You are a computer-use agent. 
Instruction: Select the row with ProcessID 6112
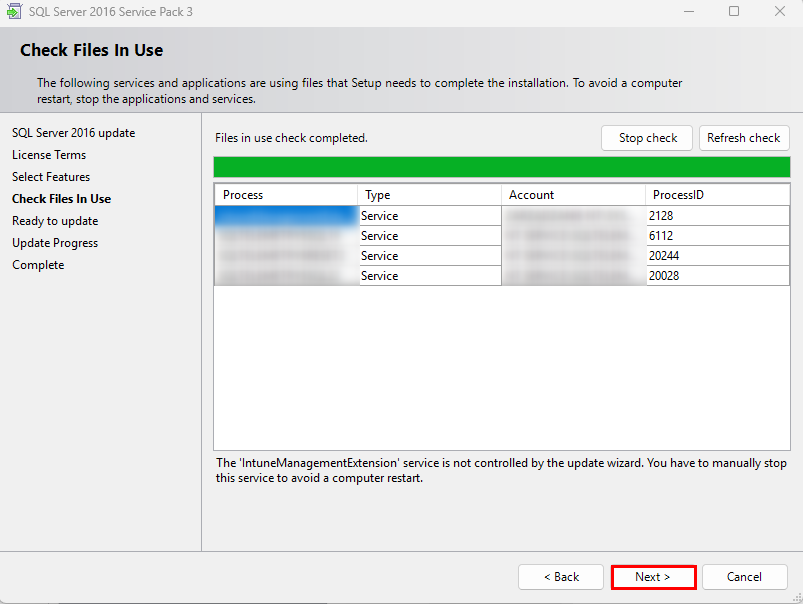(502, 236)
